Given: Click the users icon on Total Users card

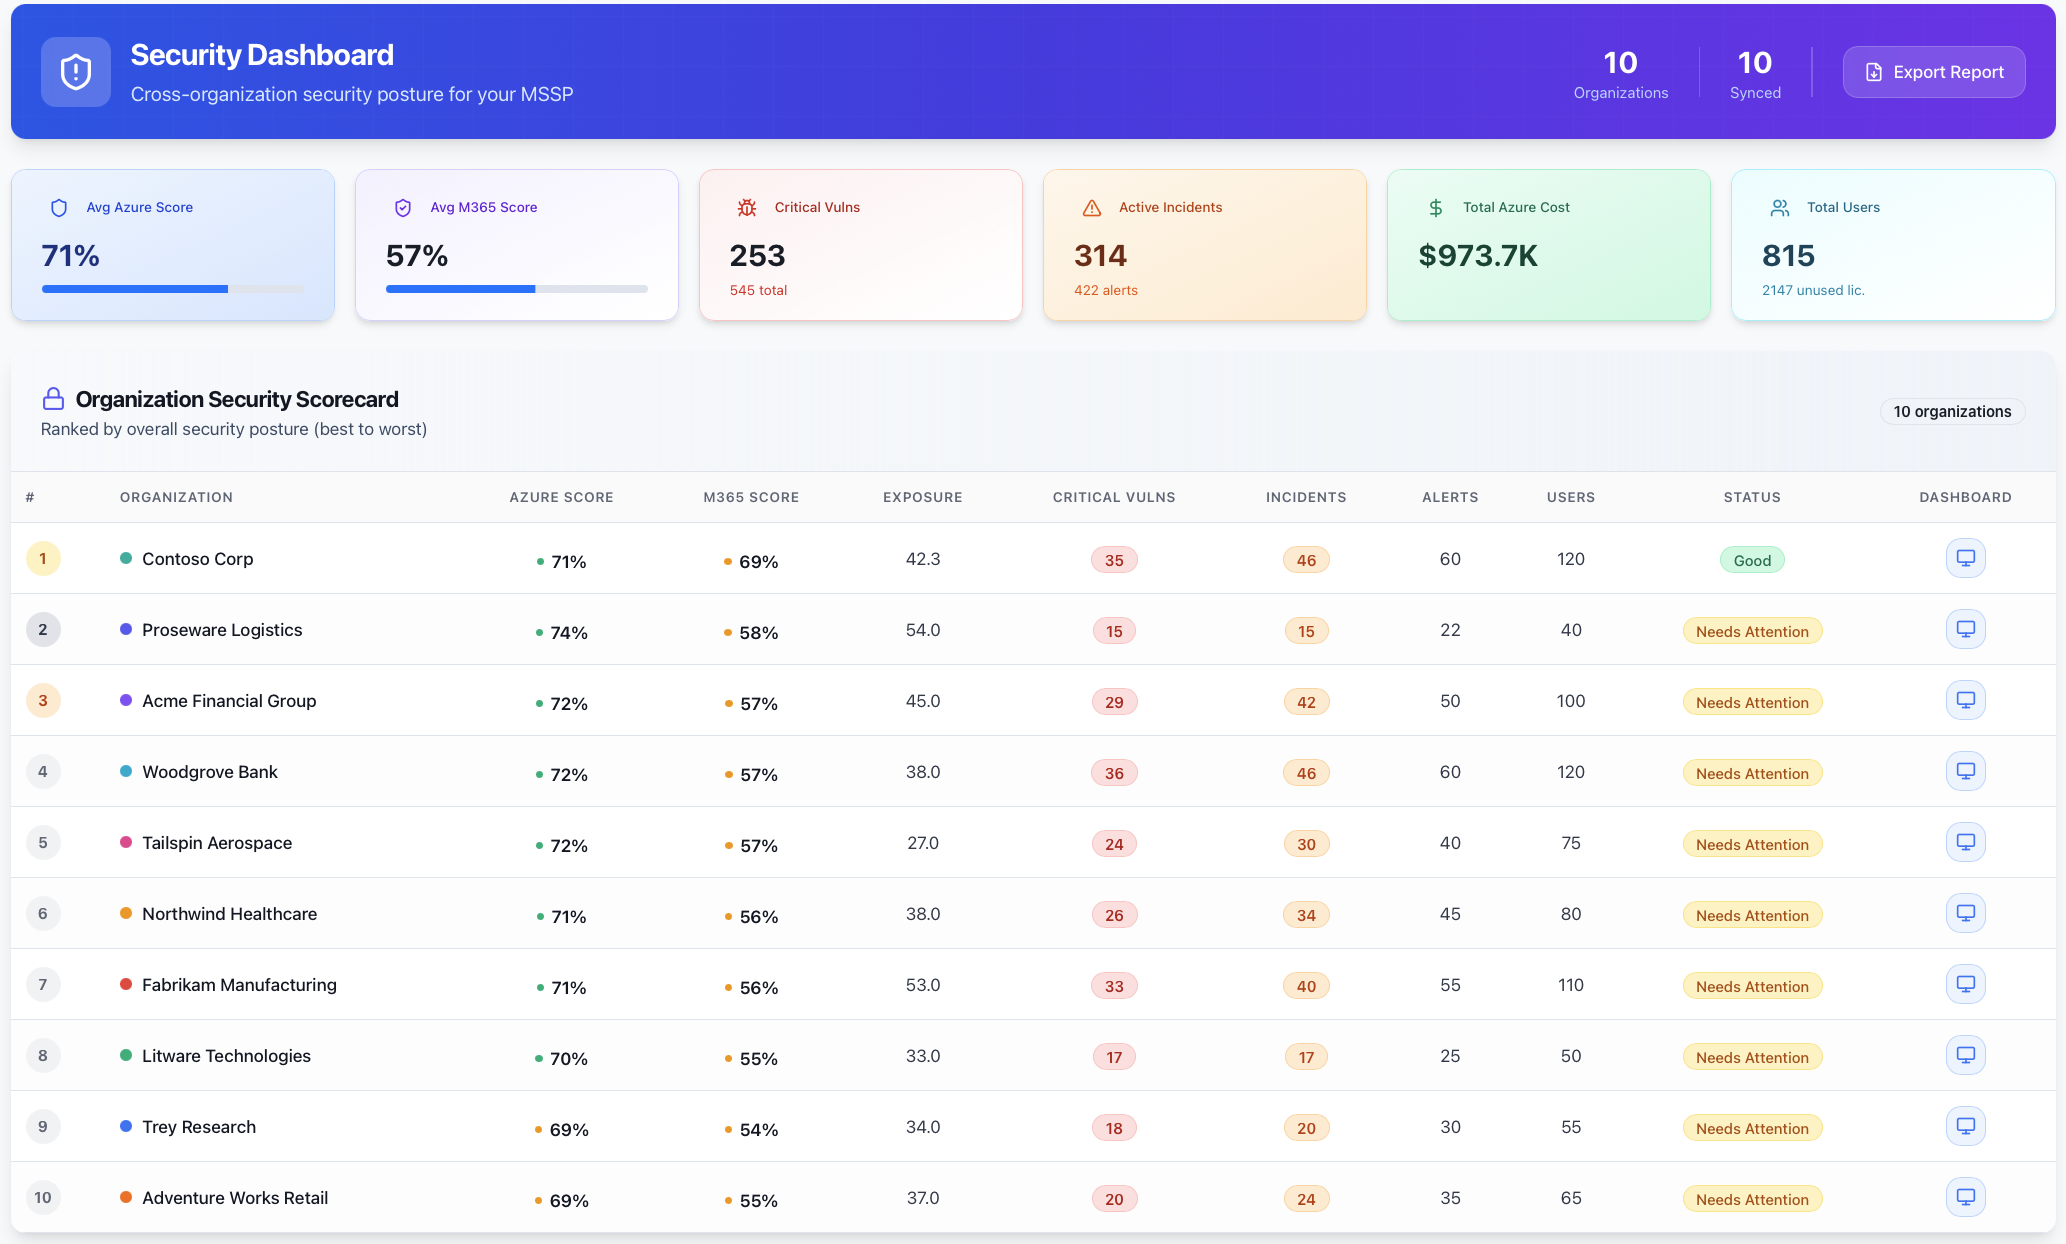Looking at the screenshot, I should pyautogui.click(x=1779, y=207).
